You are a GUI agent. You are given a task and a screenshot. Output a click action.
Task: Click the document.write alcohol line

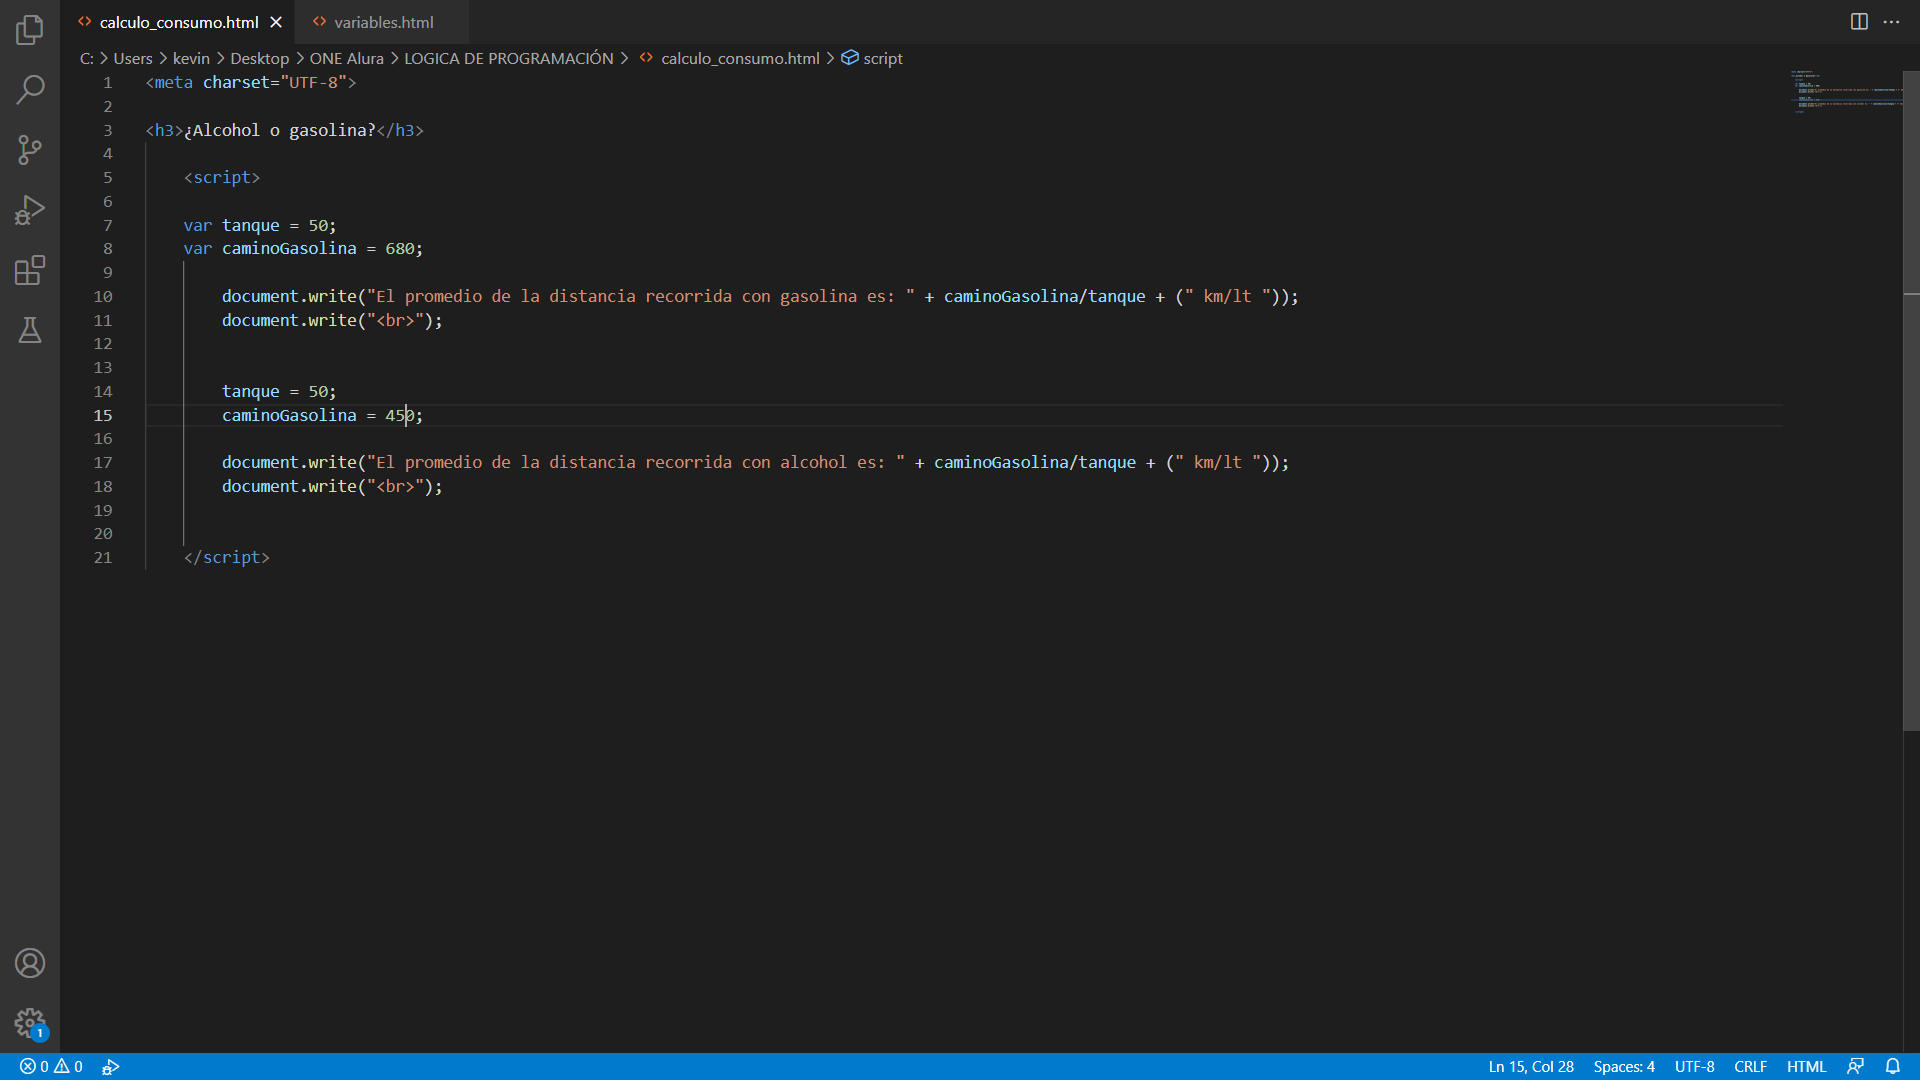(x=755, y=462)
